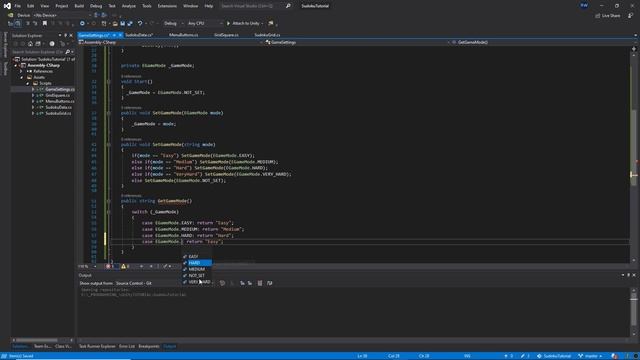
Task: Toggle Solution Explorer auto-hide pin
Action: tap(65, 36)
